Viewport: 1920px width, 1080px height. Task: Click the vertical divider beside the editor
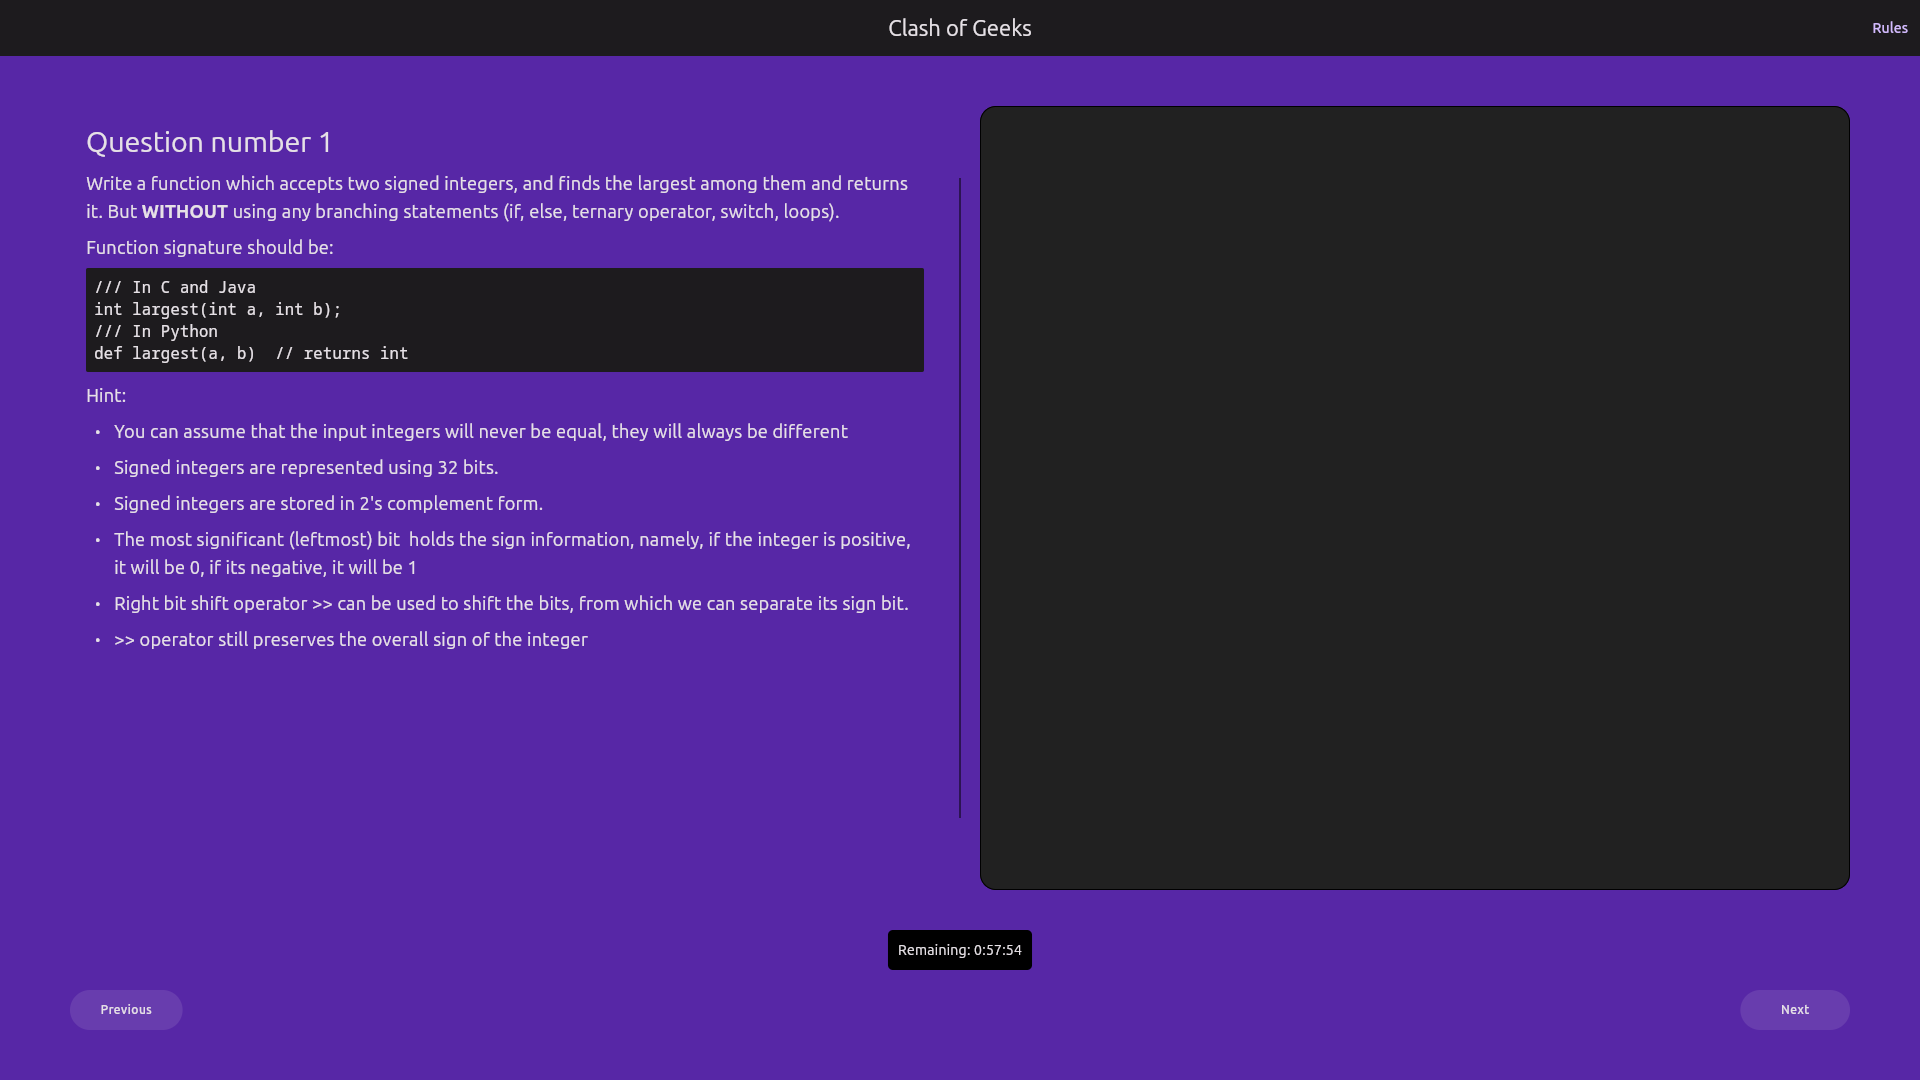(960, 498)
